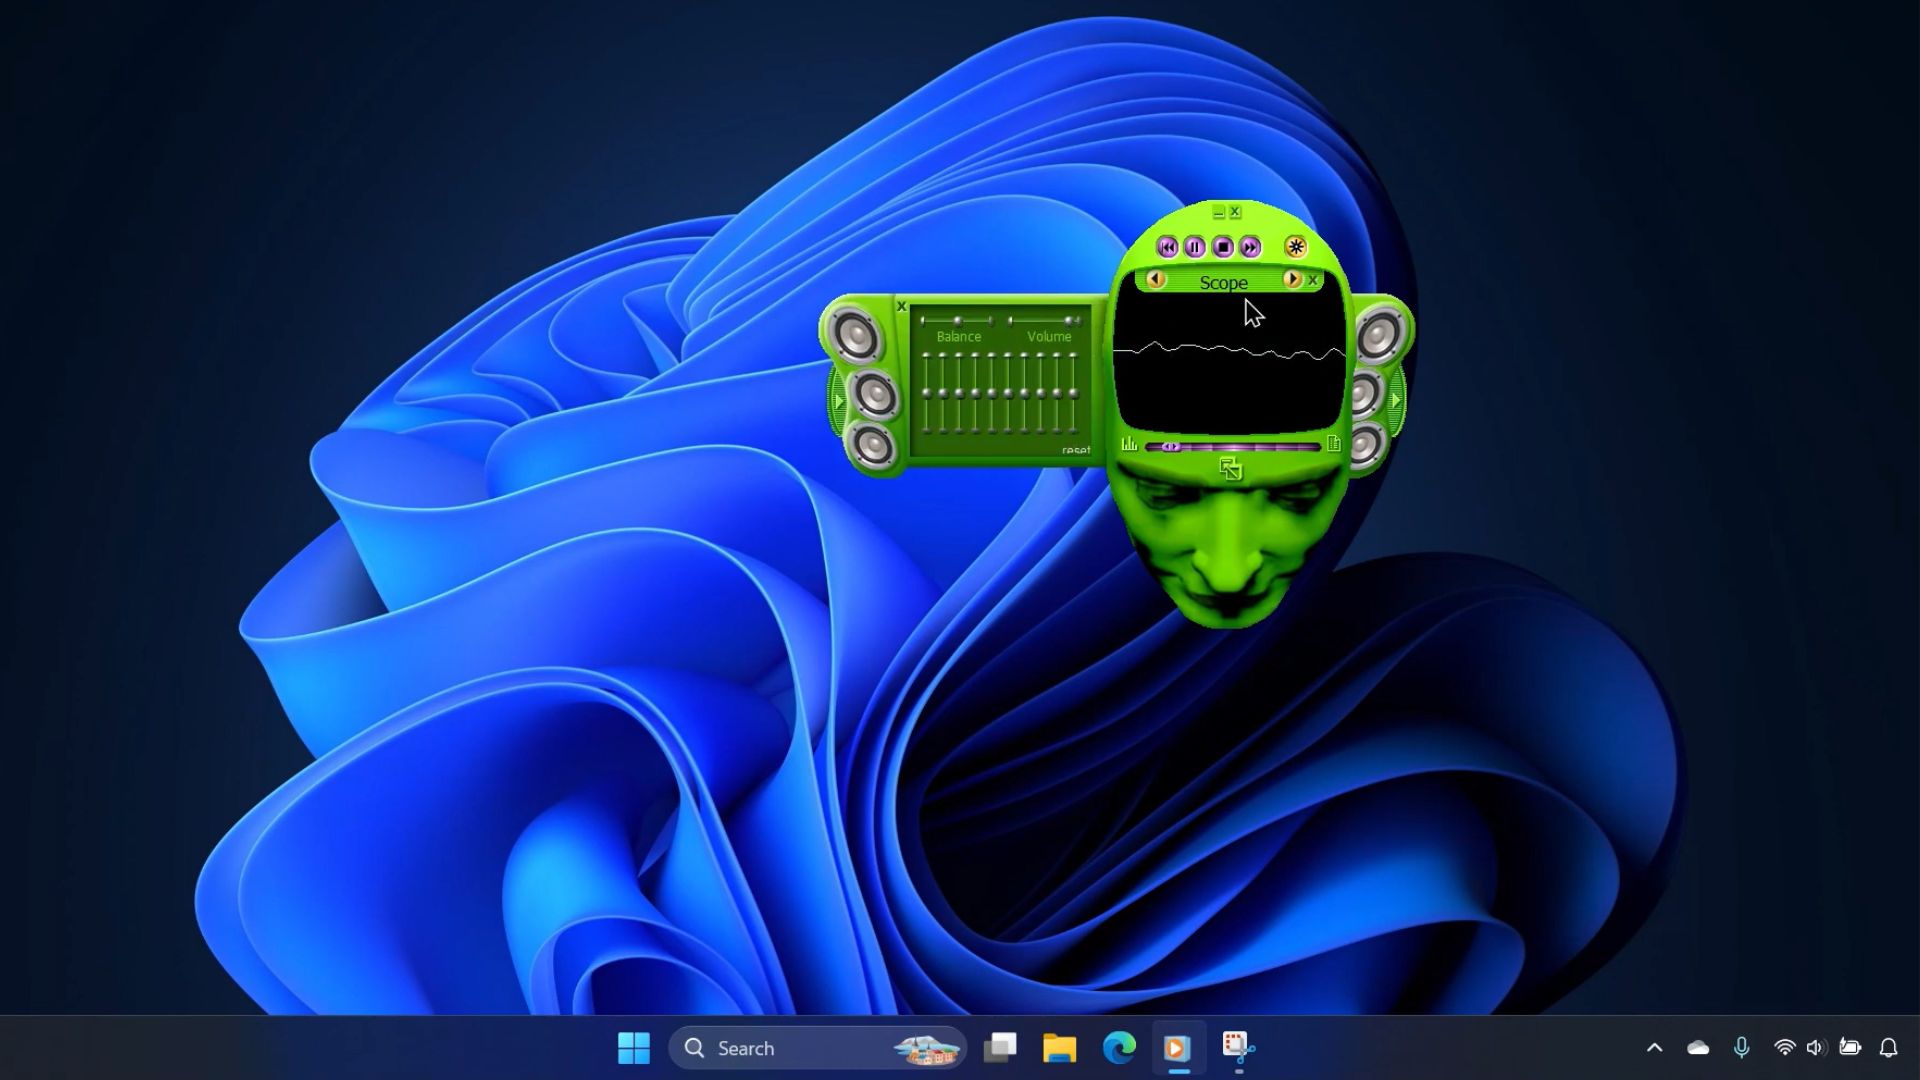This screenshot has height=1080, width=1920.
Task: Click the Scope visualization label
Action: [x=1223, y=283]
